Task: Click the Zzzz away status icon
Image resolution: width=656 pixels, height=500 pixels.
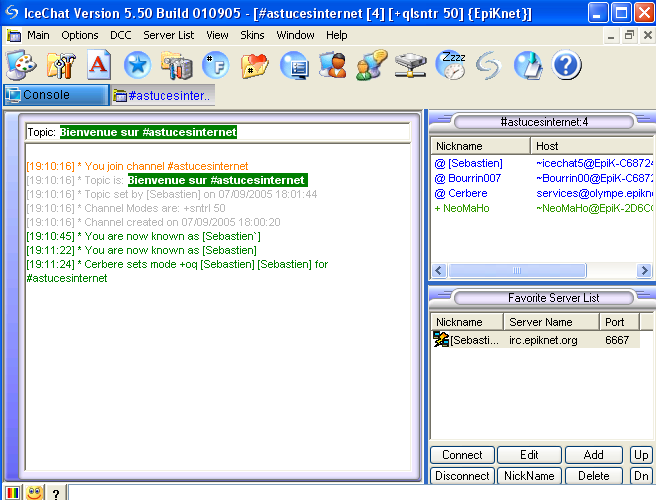Action: 451,65
